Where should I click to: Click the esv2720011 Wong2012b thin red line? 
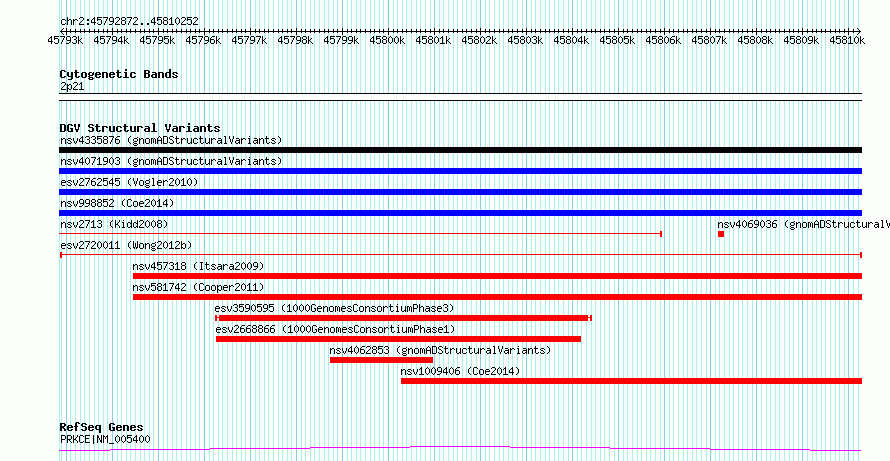pyautogui.click(x=460, y=255)
